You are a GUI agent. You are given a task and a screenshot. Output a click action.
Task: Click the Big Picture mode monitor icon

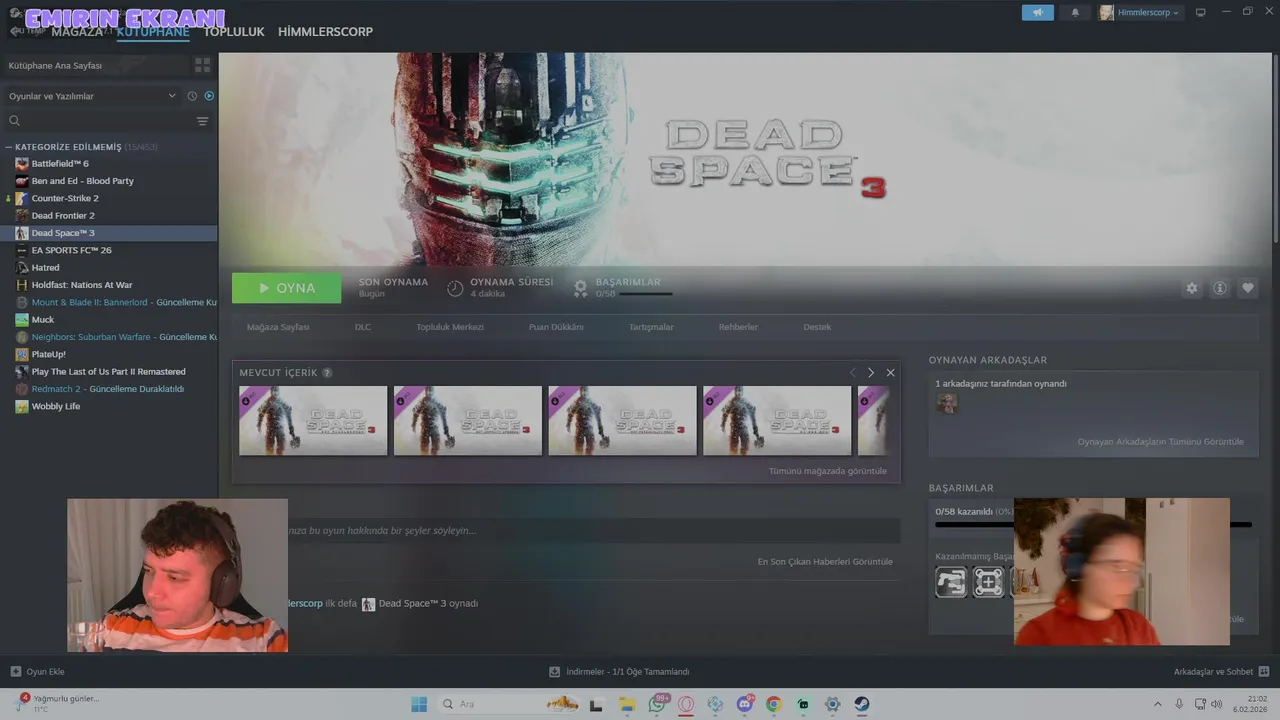pyautogui.click(x=1201, y=12)
